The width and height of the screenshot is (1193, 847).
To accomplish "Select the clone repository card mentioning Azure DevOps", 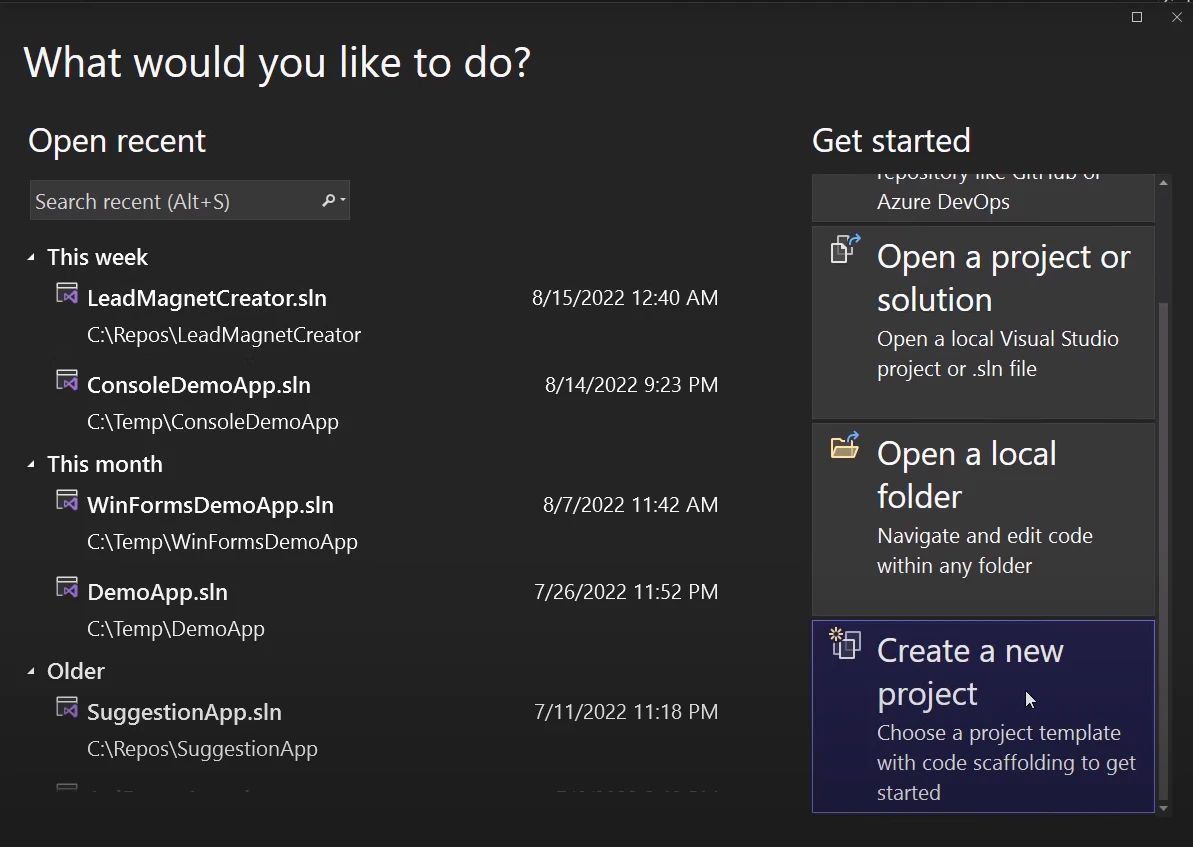I will click(983, 198).
